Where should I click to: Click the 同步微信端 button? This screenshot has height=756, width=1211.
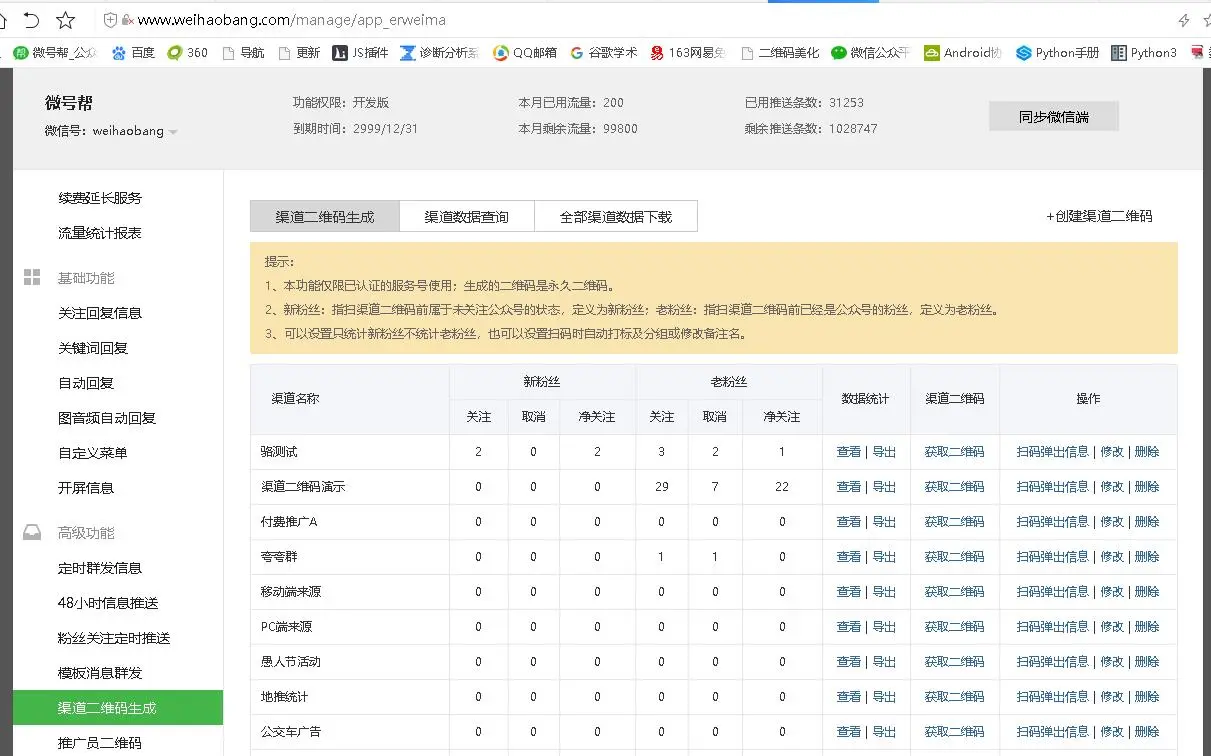coord(1054,116)
